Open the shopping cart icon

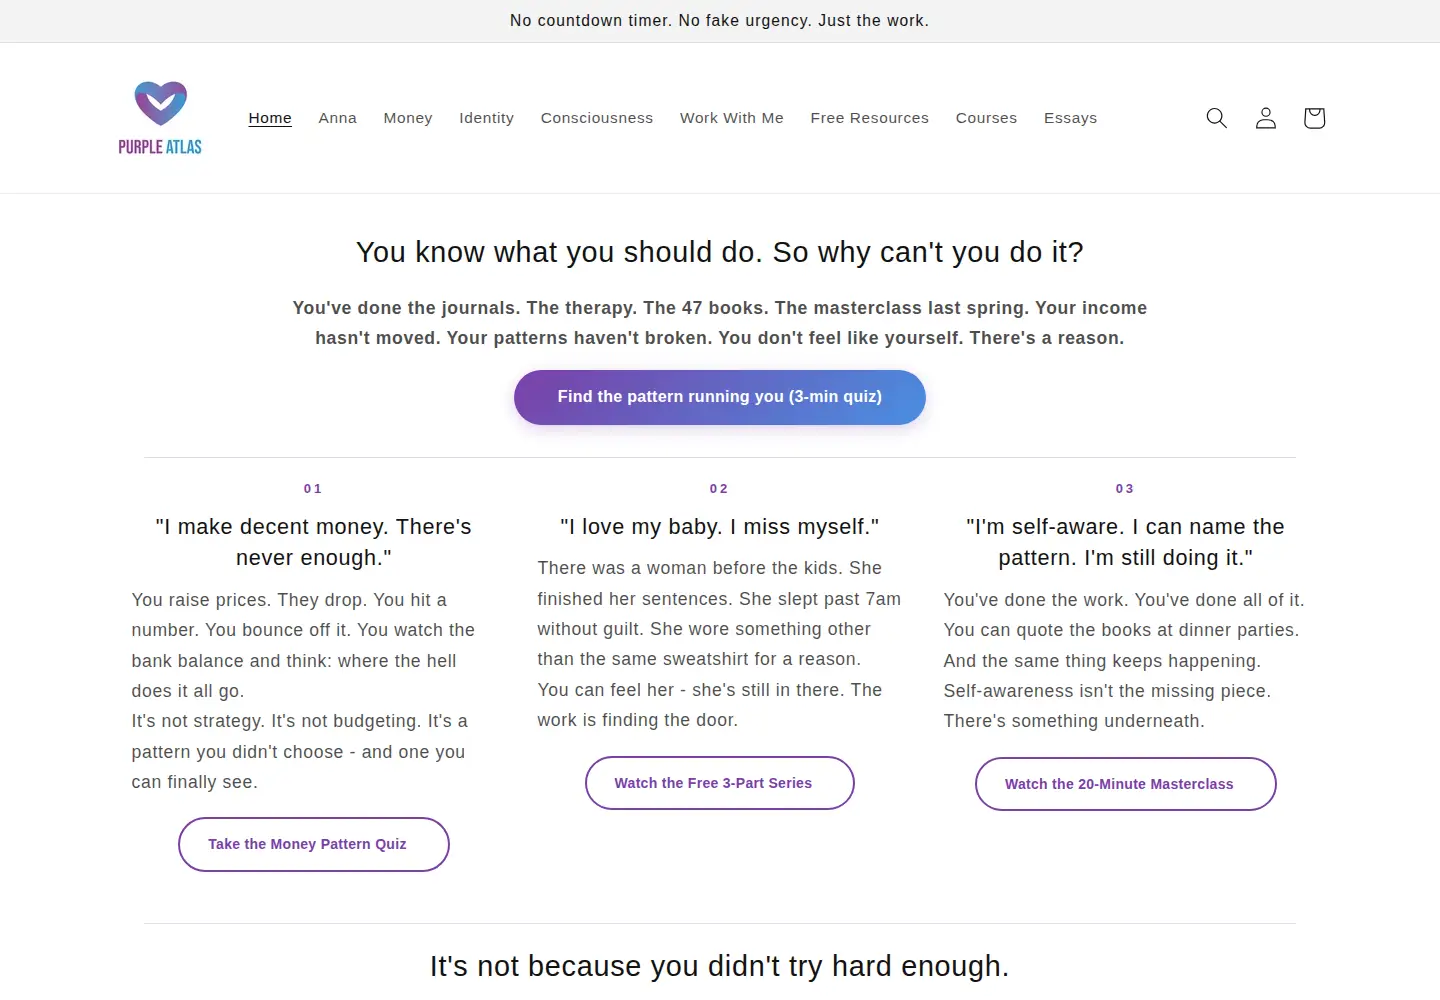[x=1314, y=118]
